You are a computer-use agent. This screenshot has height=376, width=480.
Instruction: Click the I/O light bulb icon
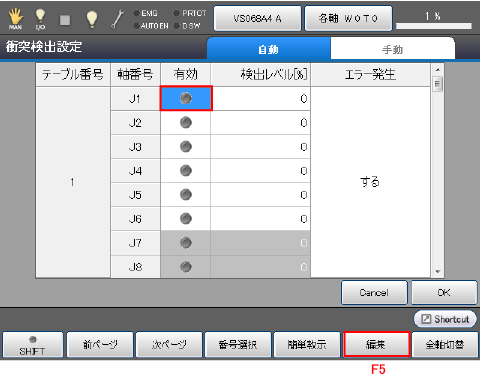[x=40, y=19]
